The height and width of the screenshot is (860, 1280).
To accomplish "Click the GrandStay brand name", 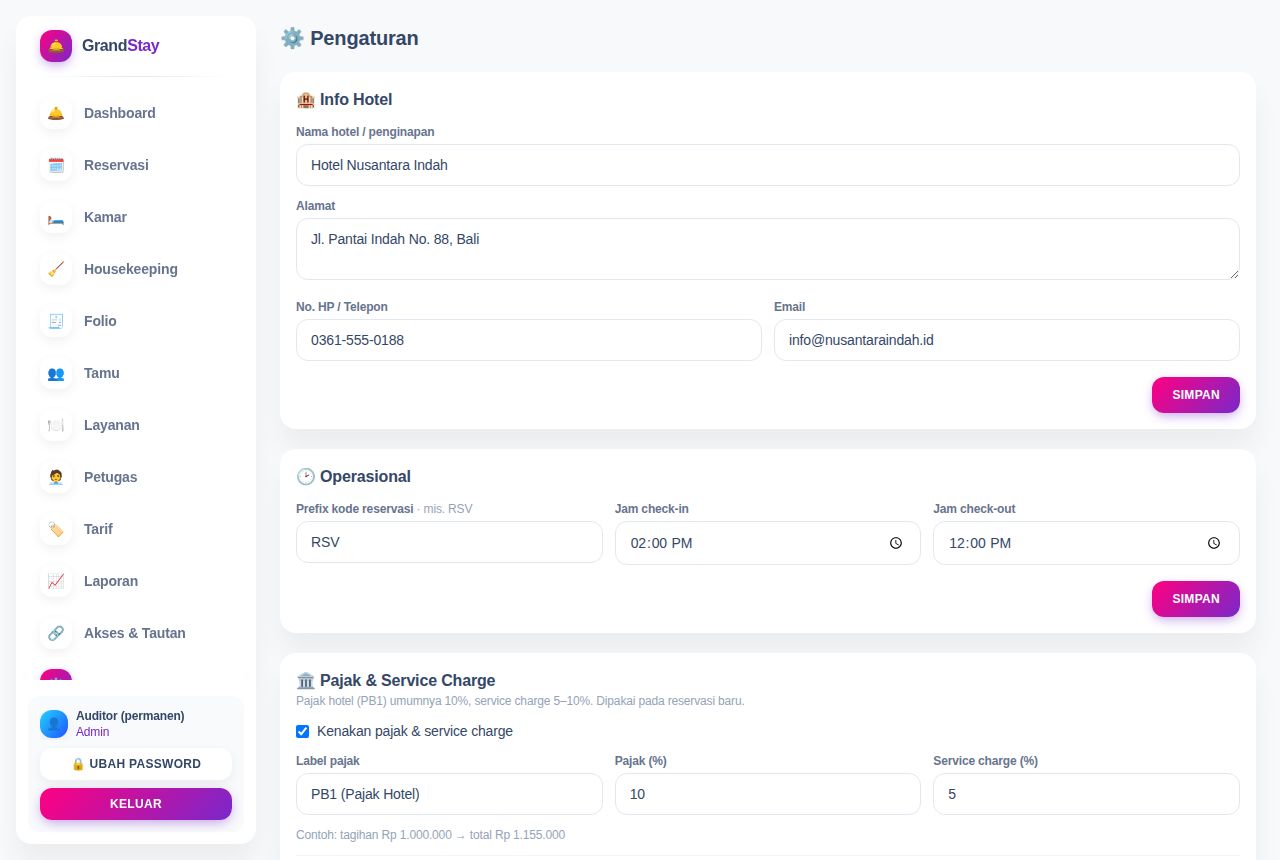I will tap(120, 46).
